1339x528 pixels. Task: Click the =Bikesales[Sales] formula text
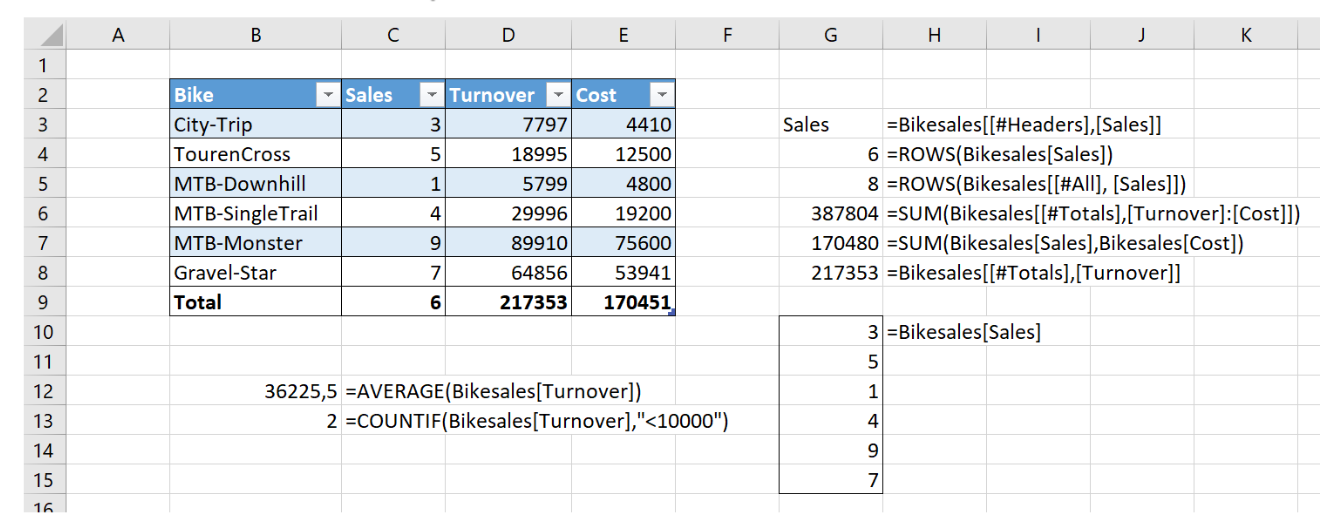point(963,332)
